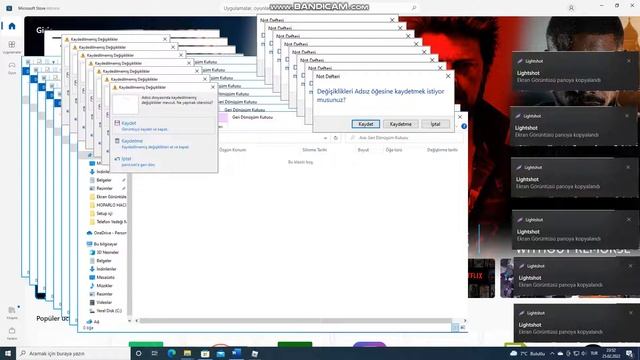Click Kaydet in the Not Defteri dialog
640x360 pixels.
[366, 124]
